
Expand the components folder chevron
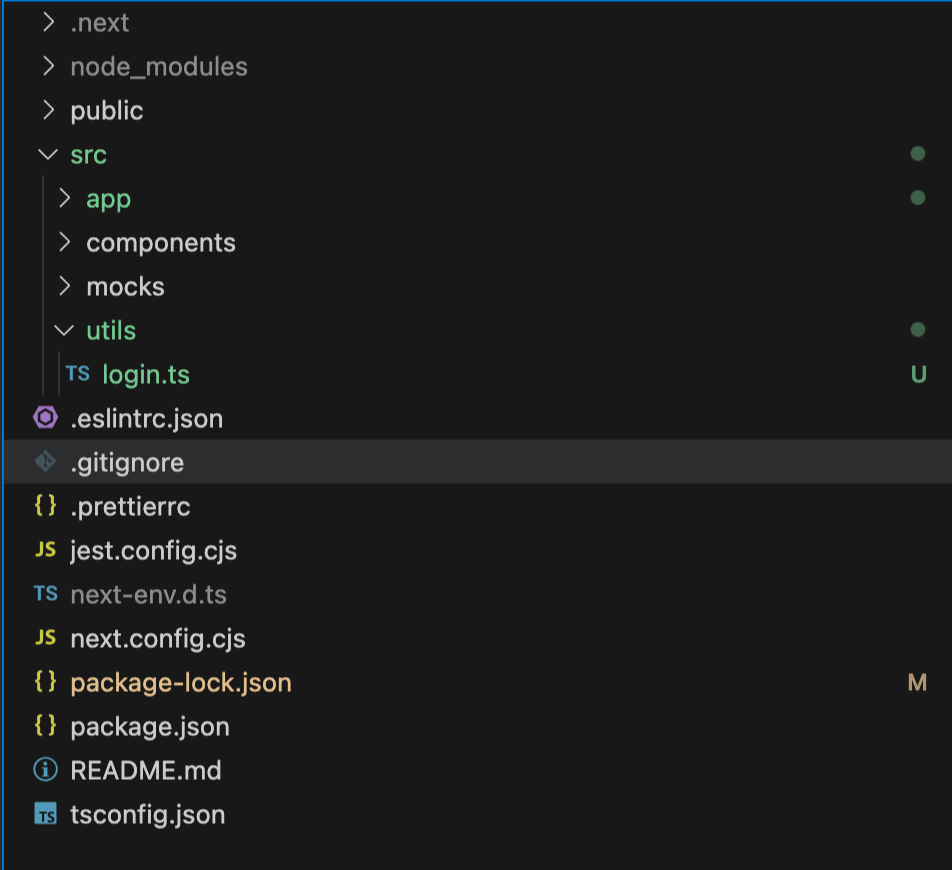pos(64,242)
